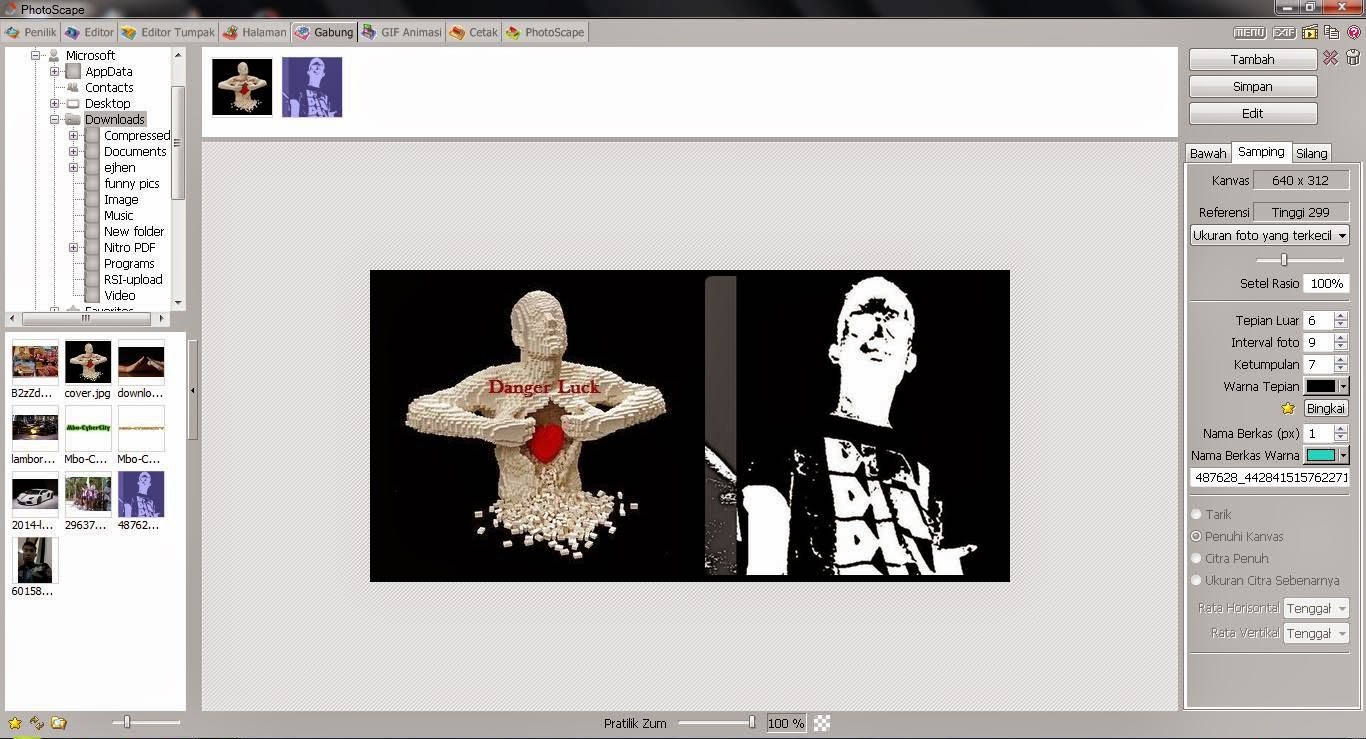Open the Ukuran foto yang terkecil dropdown

pyautogui.click(x=1270, y=235)
